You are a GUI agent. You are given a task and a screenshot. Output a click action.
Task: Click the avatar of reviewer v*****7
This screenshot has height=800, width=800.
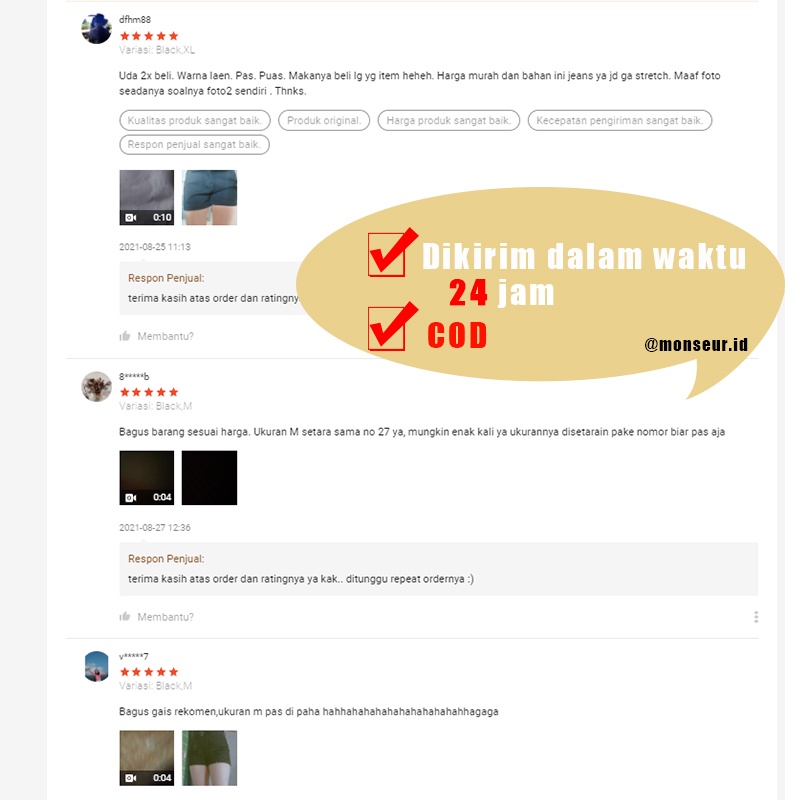tap(96, 666)
